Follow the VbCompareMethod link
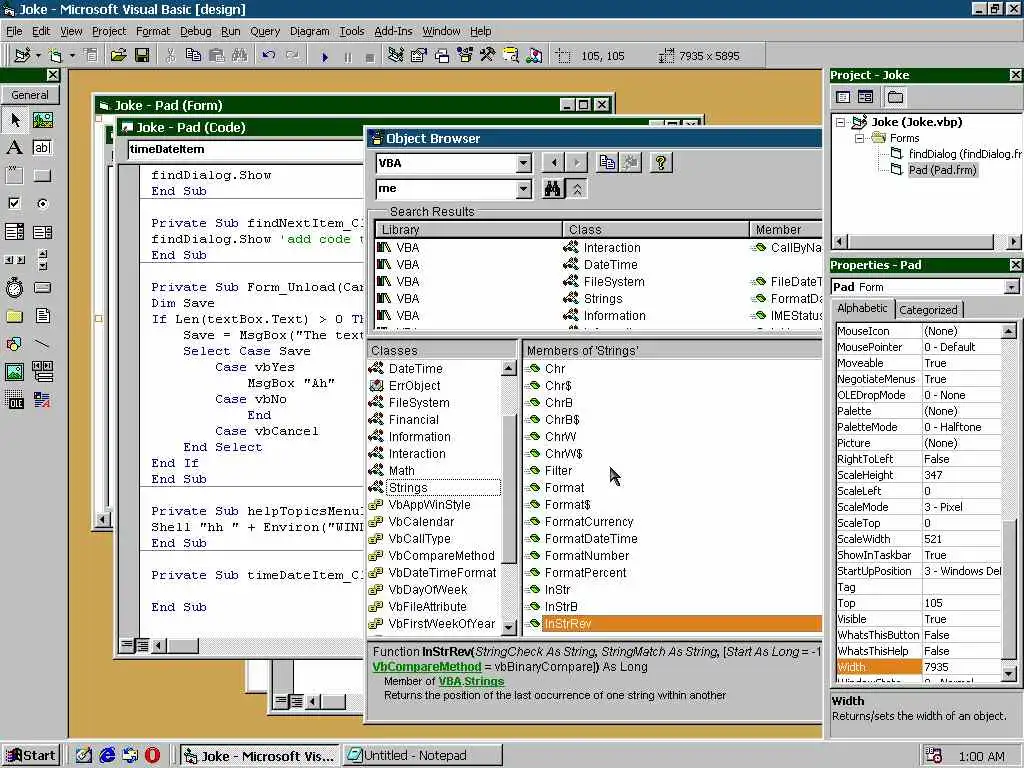Image resolution: width=1024 pixels, height=768 pixels. (x=426, y=667)
